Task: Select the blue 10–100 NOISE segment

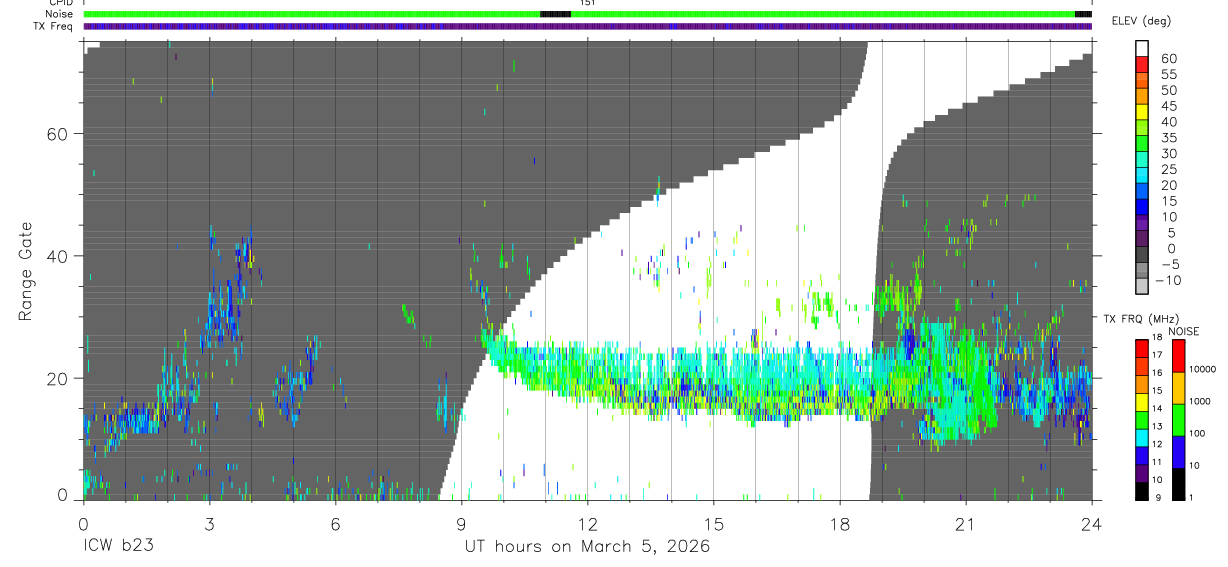Action: 1180,451
